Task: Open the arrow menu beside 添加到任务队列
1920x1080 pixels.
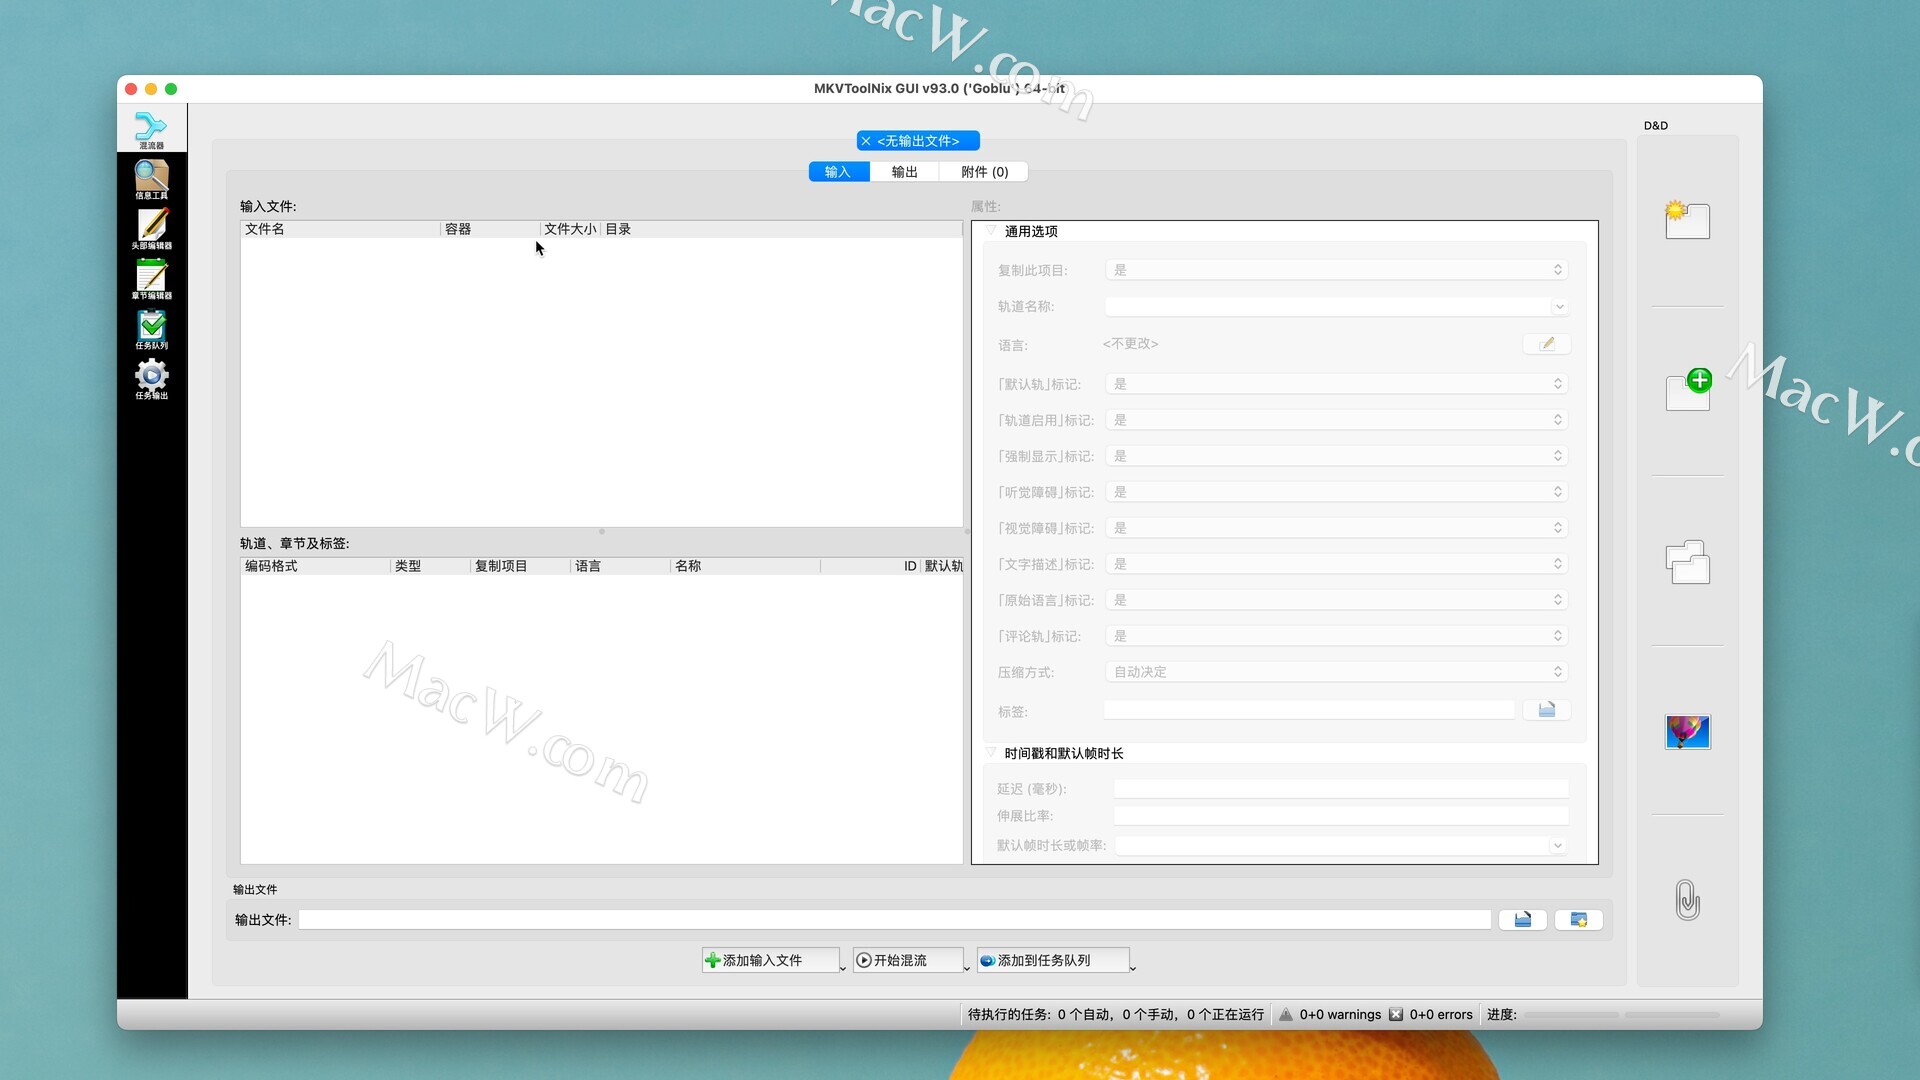Action: (x=1132, y=967)
